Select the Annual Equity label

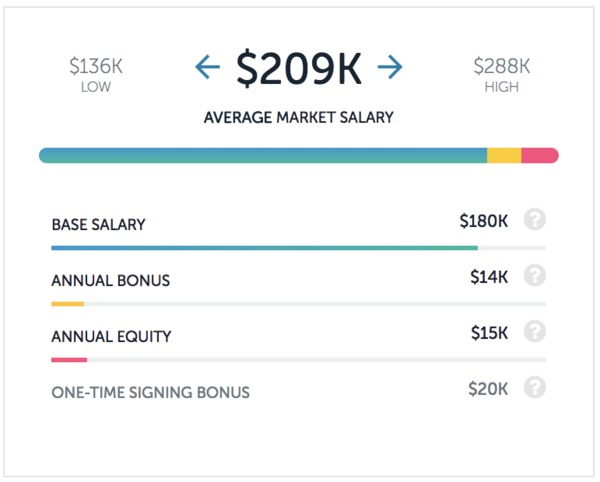pos(111,336)
